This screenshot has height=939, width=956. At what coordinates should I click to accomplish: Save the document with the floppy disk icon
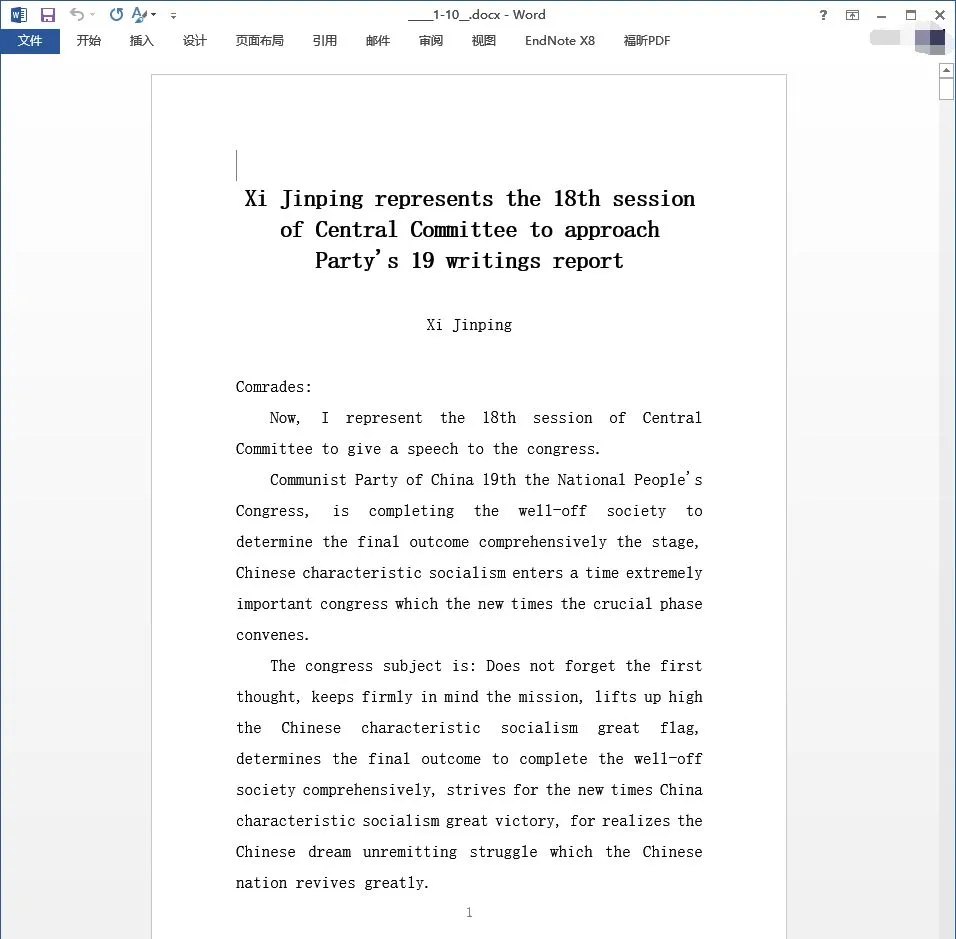click(48, 15)
